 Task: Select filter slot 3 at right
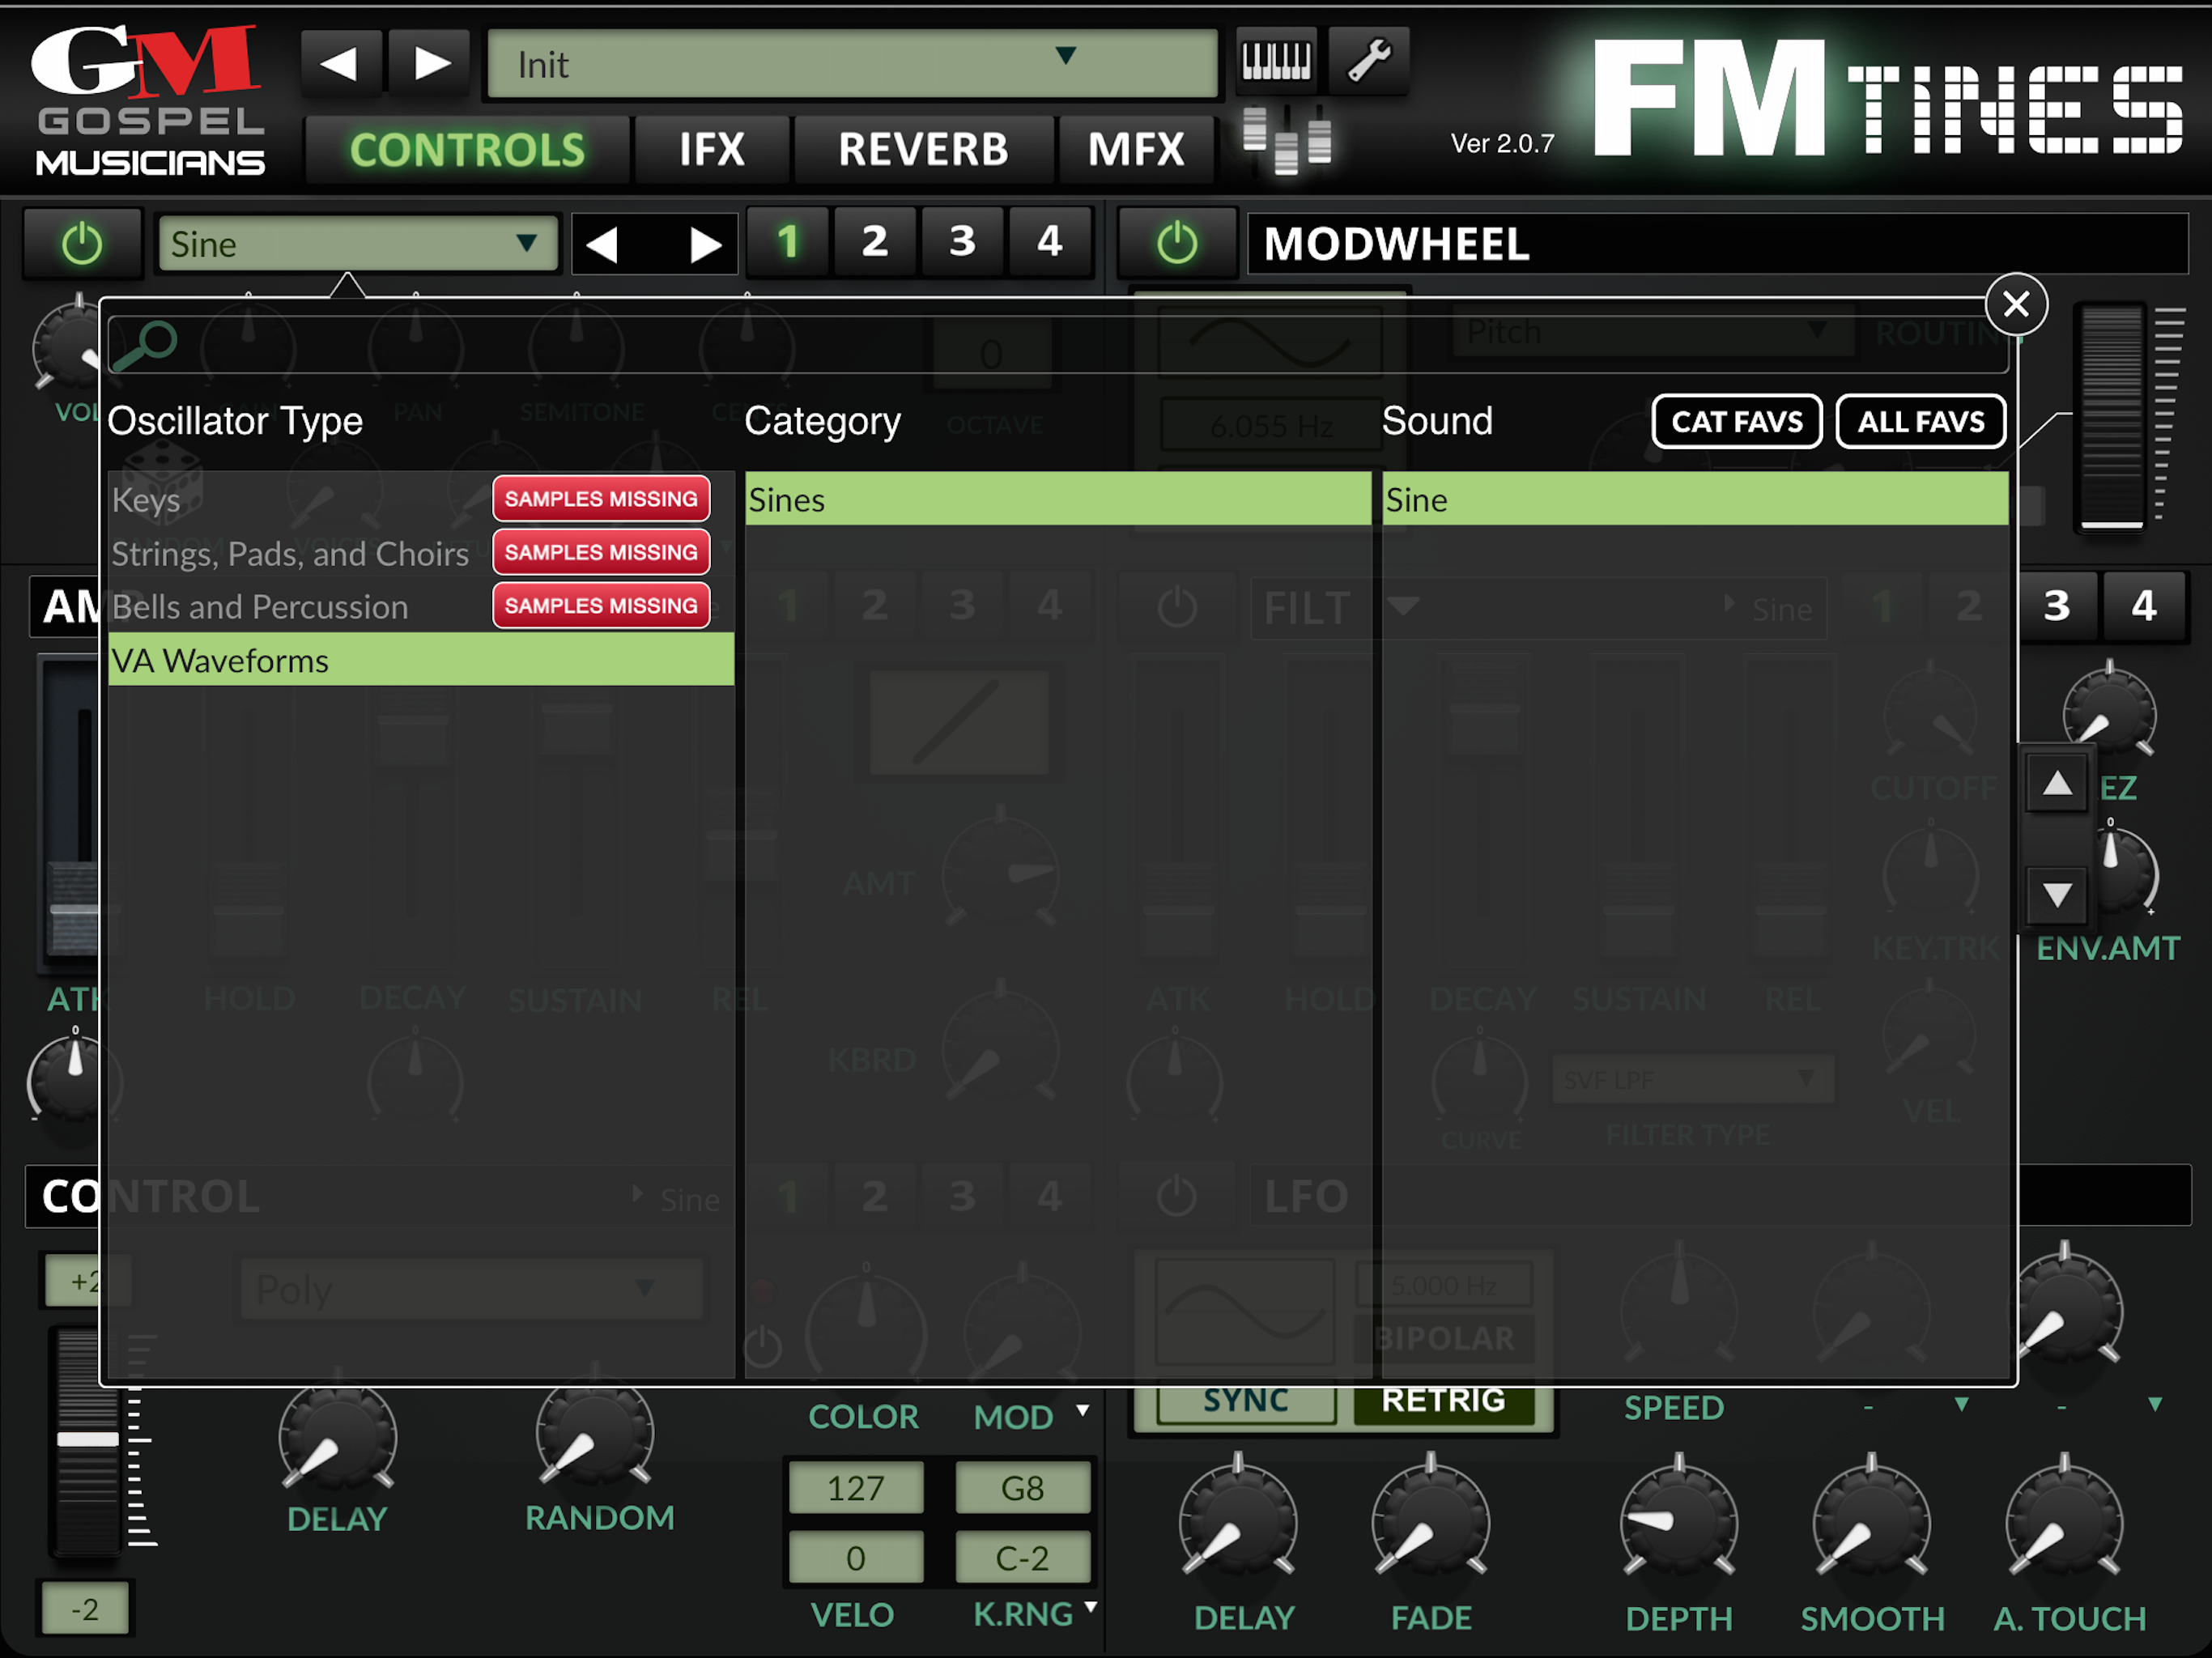pyautogui.click(x=2056, y=606)
